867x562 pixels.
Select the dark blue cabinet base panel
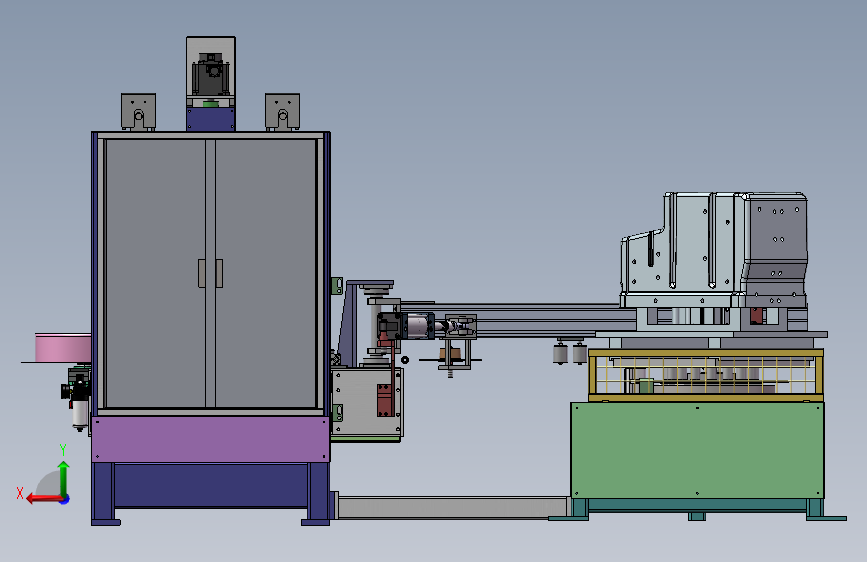point(211,485)
